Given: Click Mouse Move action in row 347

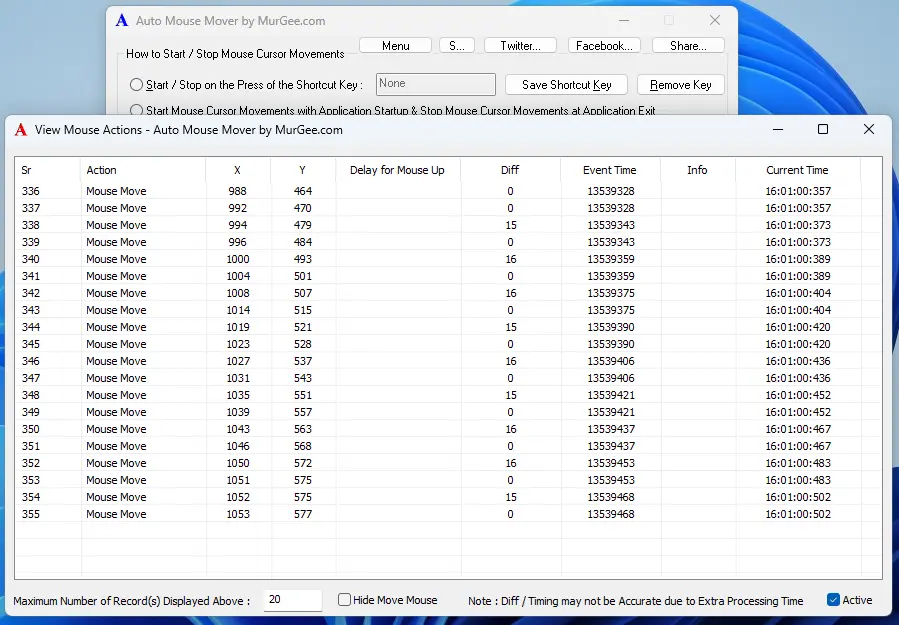Looking at the screenshot, I should (x=116, y=378).
